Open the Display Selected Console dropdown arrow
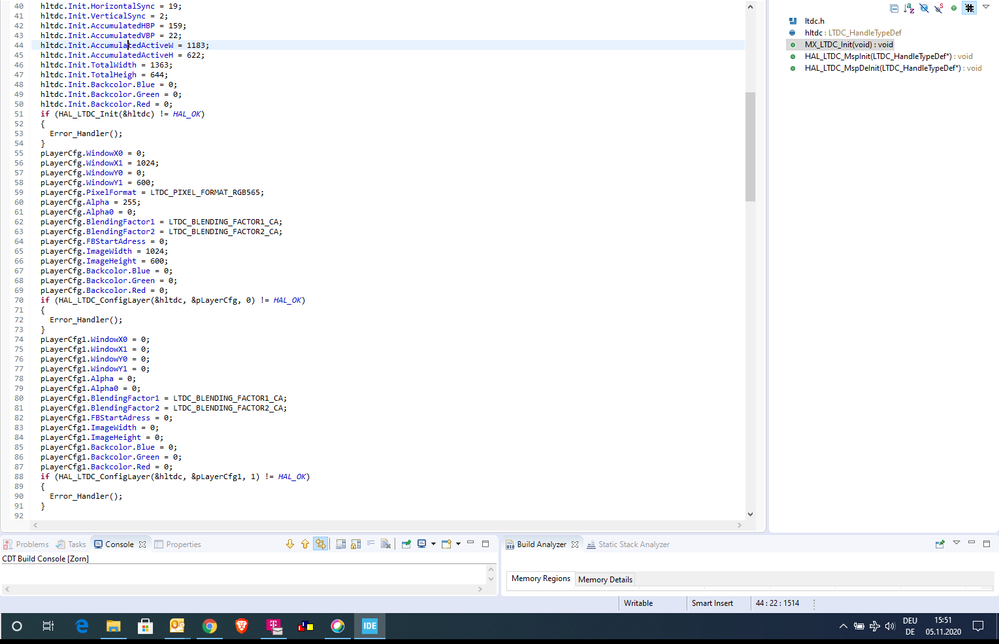The image size is (999, 644). point(433,544)
